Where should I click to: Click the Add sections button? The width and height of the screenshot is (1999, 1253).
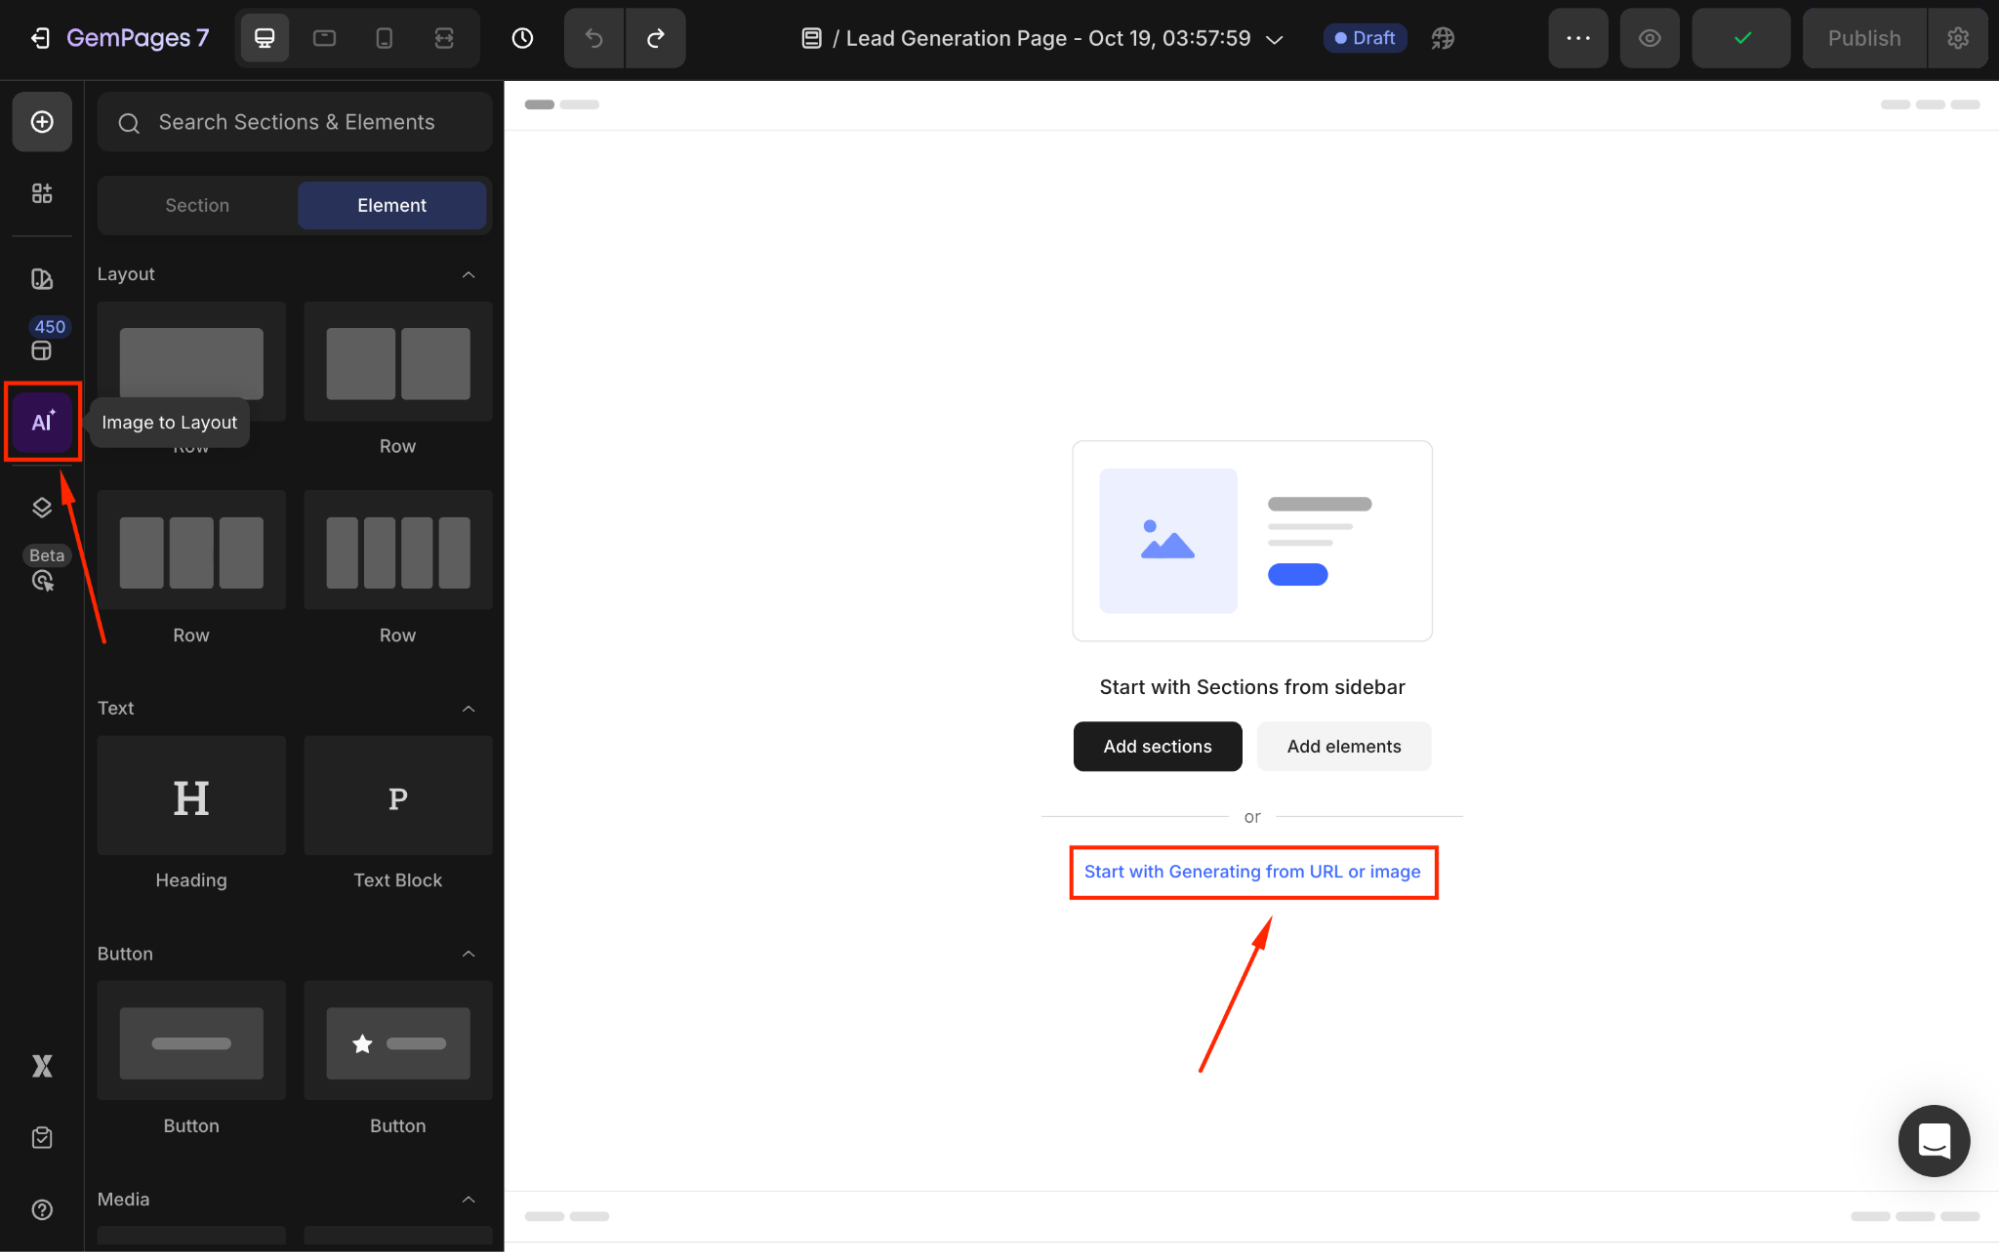[x=1157, y=746]
